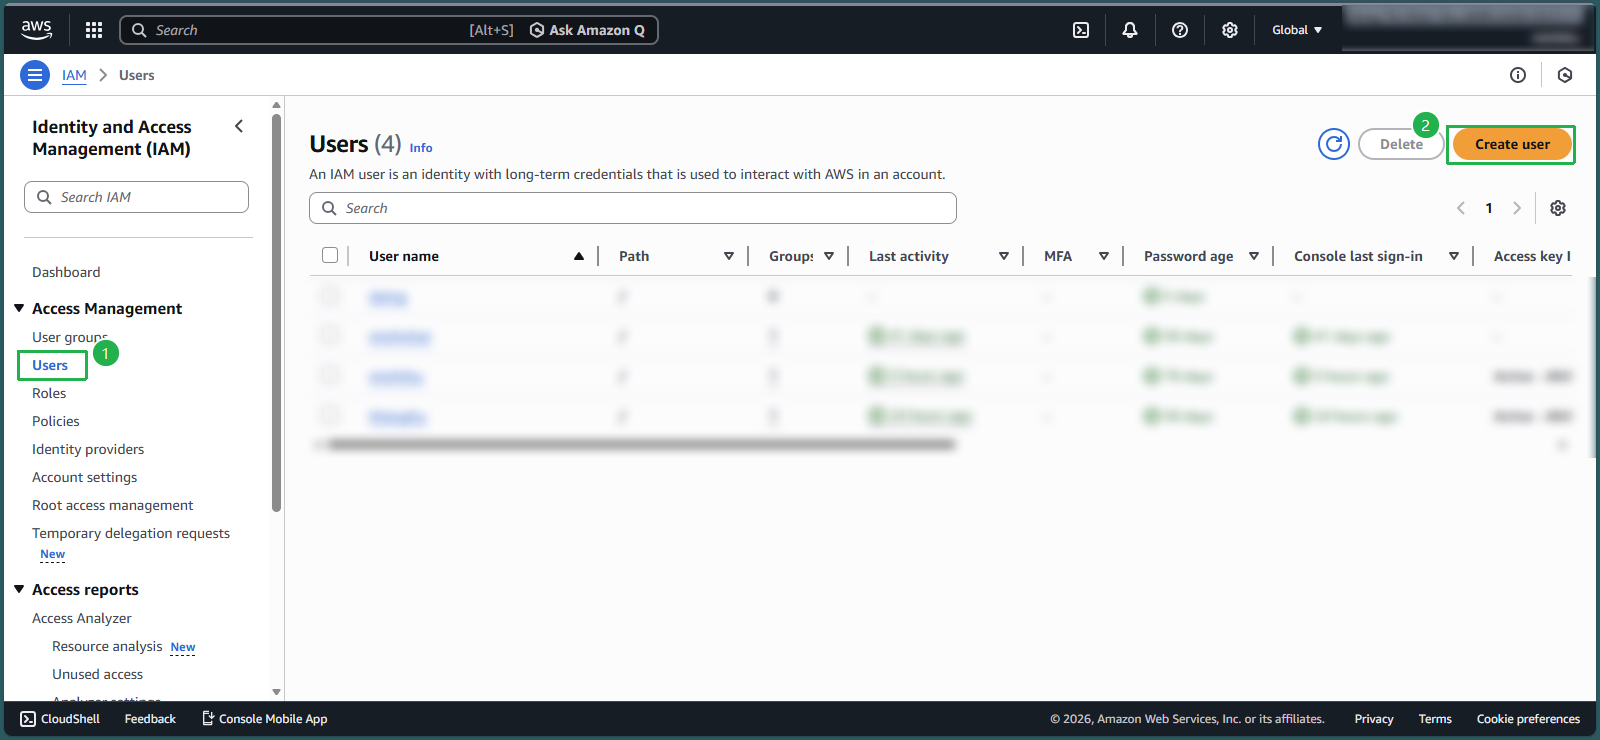Viewport: 1600px width, 740px height.
Task: Select all users checkbox
Action: tap(330, 255)
